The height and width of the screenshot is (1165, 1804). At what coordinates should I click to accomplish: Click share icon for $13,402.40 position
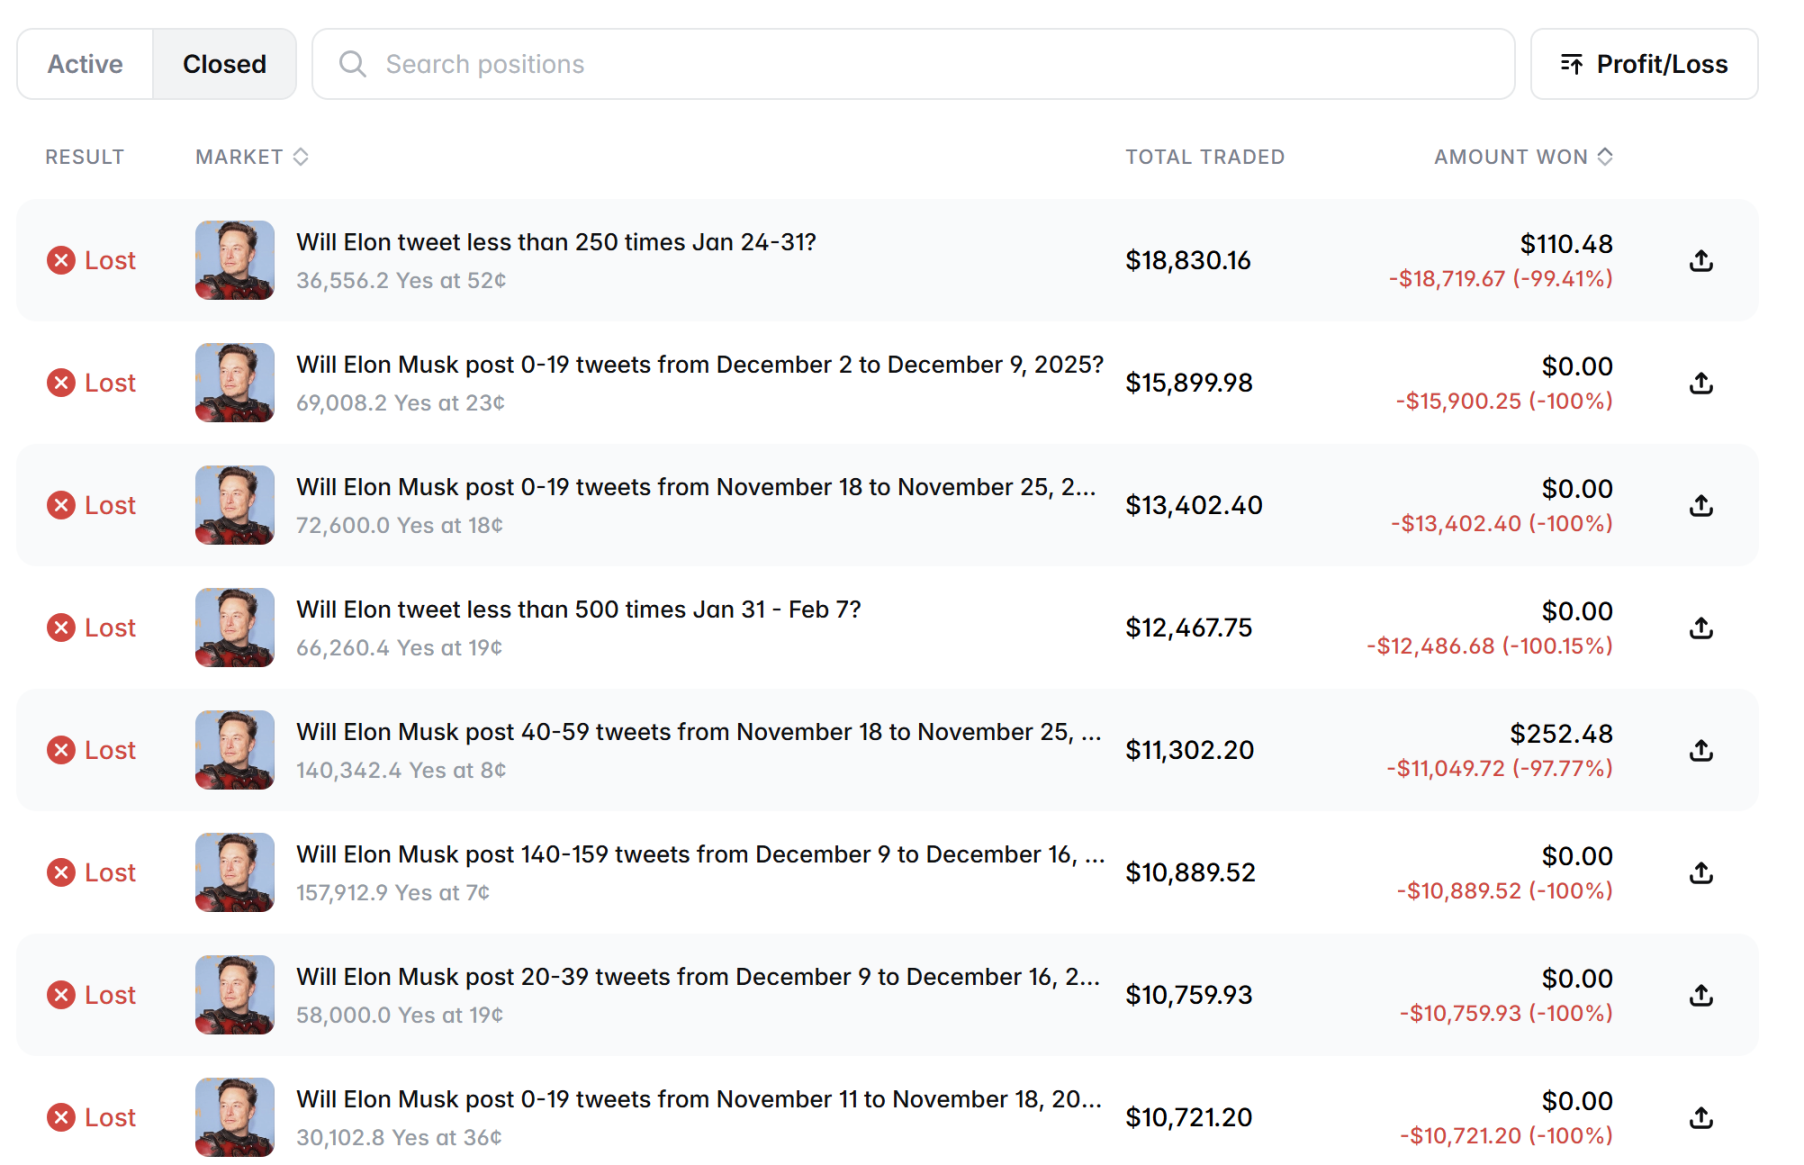click(1701, 506)
